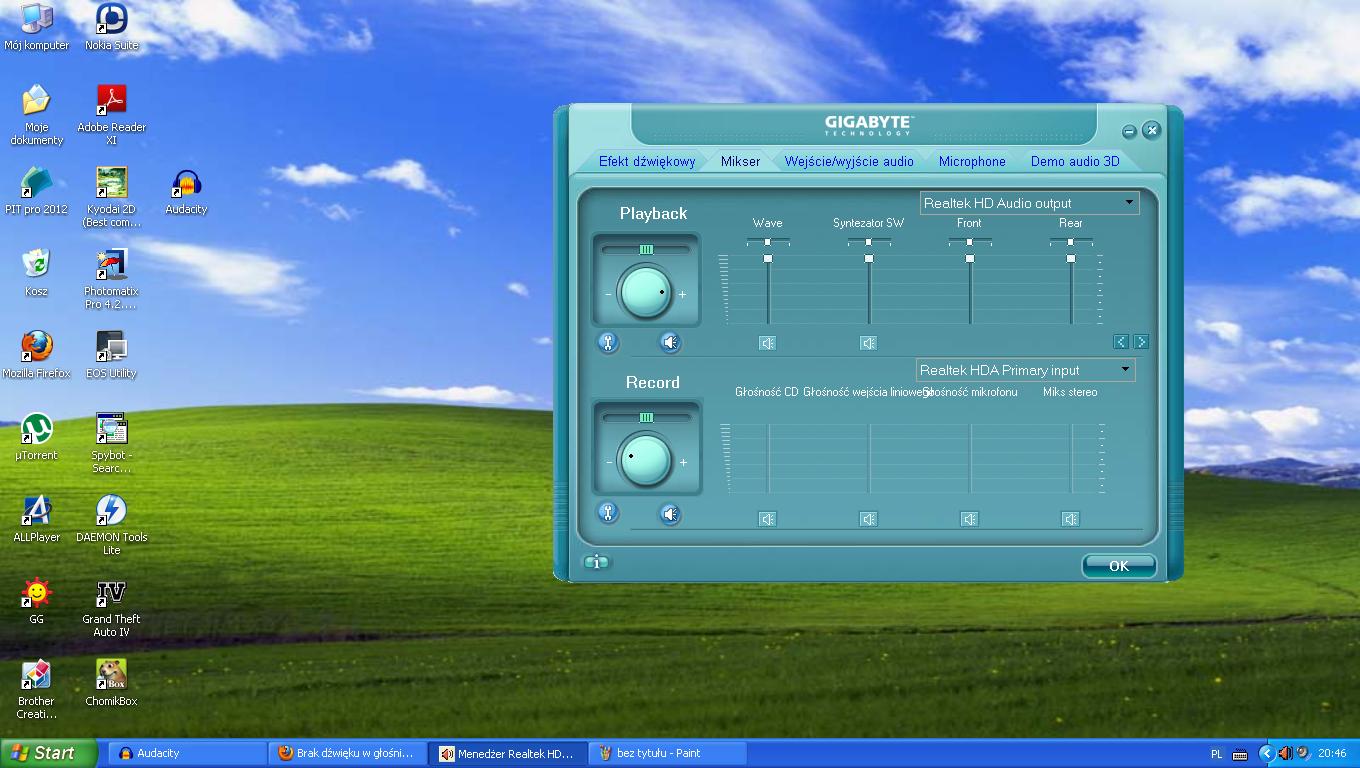Open Wejście/wyjście audio tab

point(849,161)
